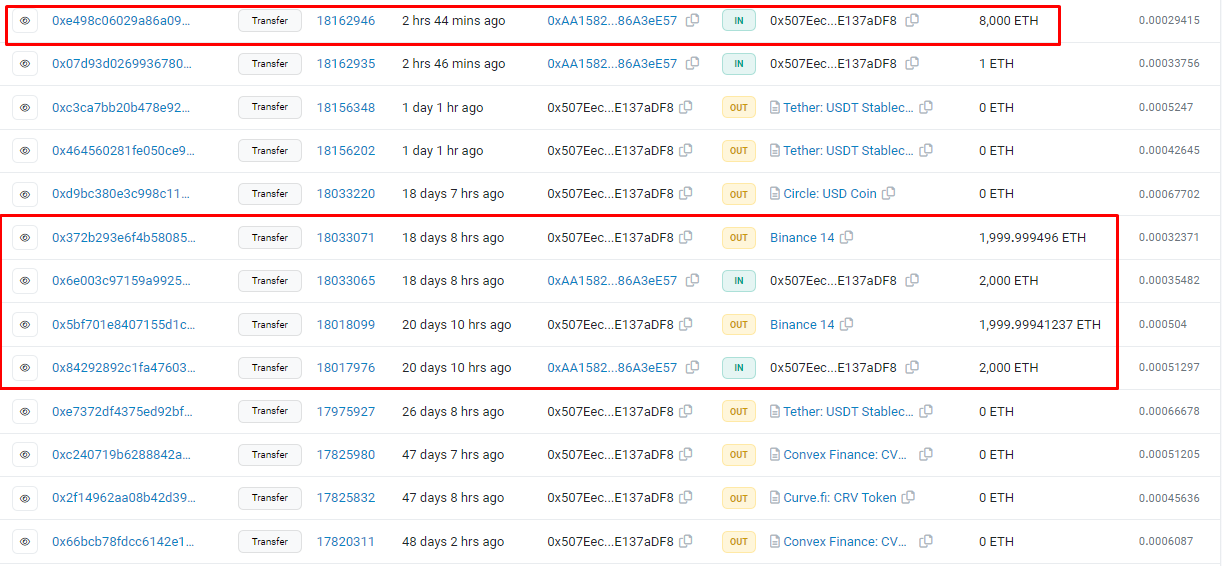This screenshot has width=1222, height=566.
Task: Copy the Circle: USD Coin address
Action: point(888,194)
